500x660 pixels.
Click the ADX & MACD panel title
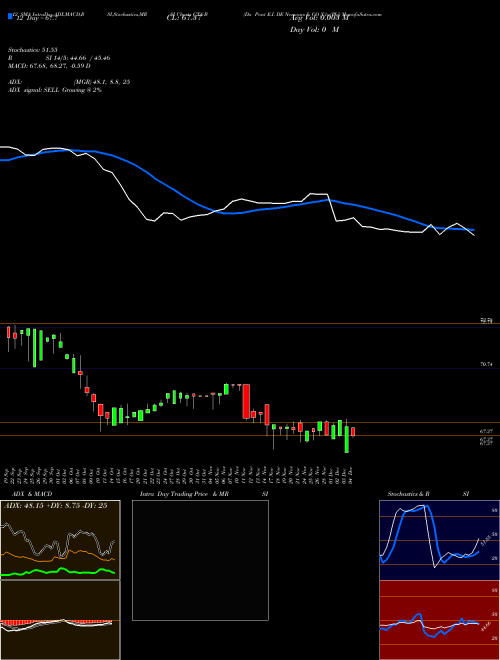[32, 494]
